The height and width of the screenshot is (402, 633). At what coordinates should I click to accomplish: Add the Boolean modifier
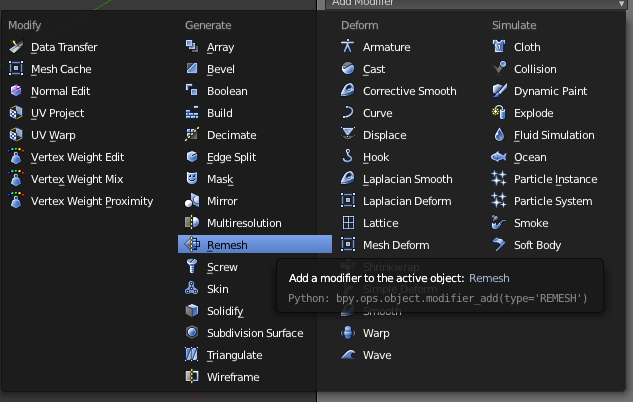pos(228,91)
